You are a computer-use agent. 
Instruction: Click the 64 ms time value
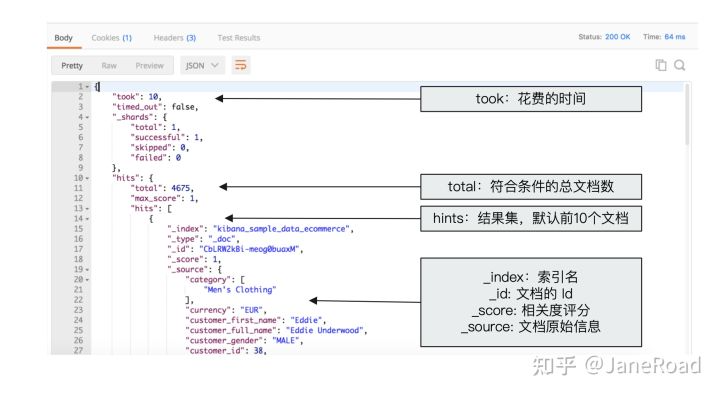[675, 37]
